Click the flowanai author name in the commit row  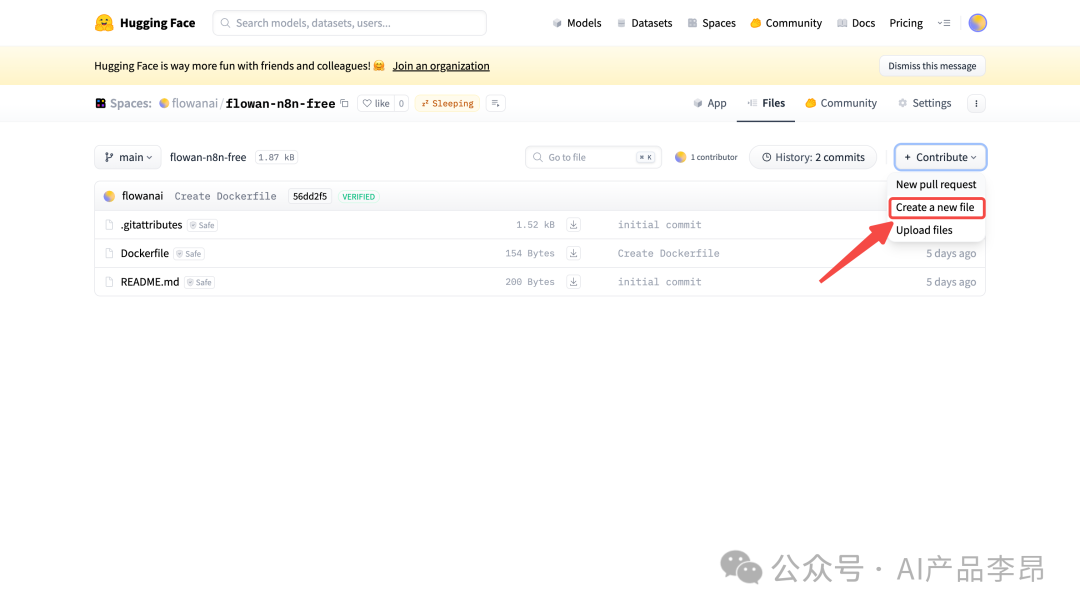tap(143, 196)
